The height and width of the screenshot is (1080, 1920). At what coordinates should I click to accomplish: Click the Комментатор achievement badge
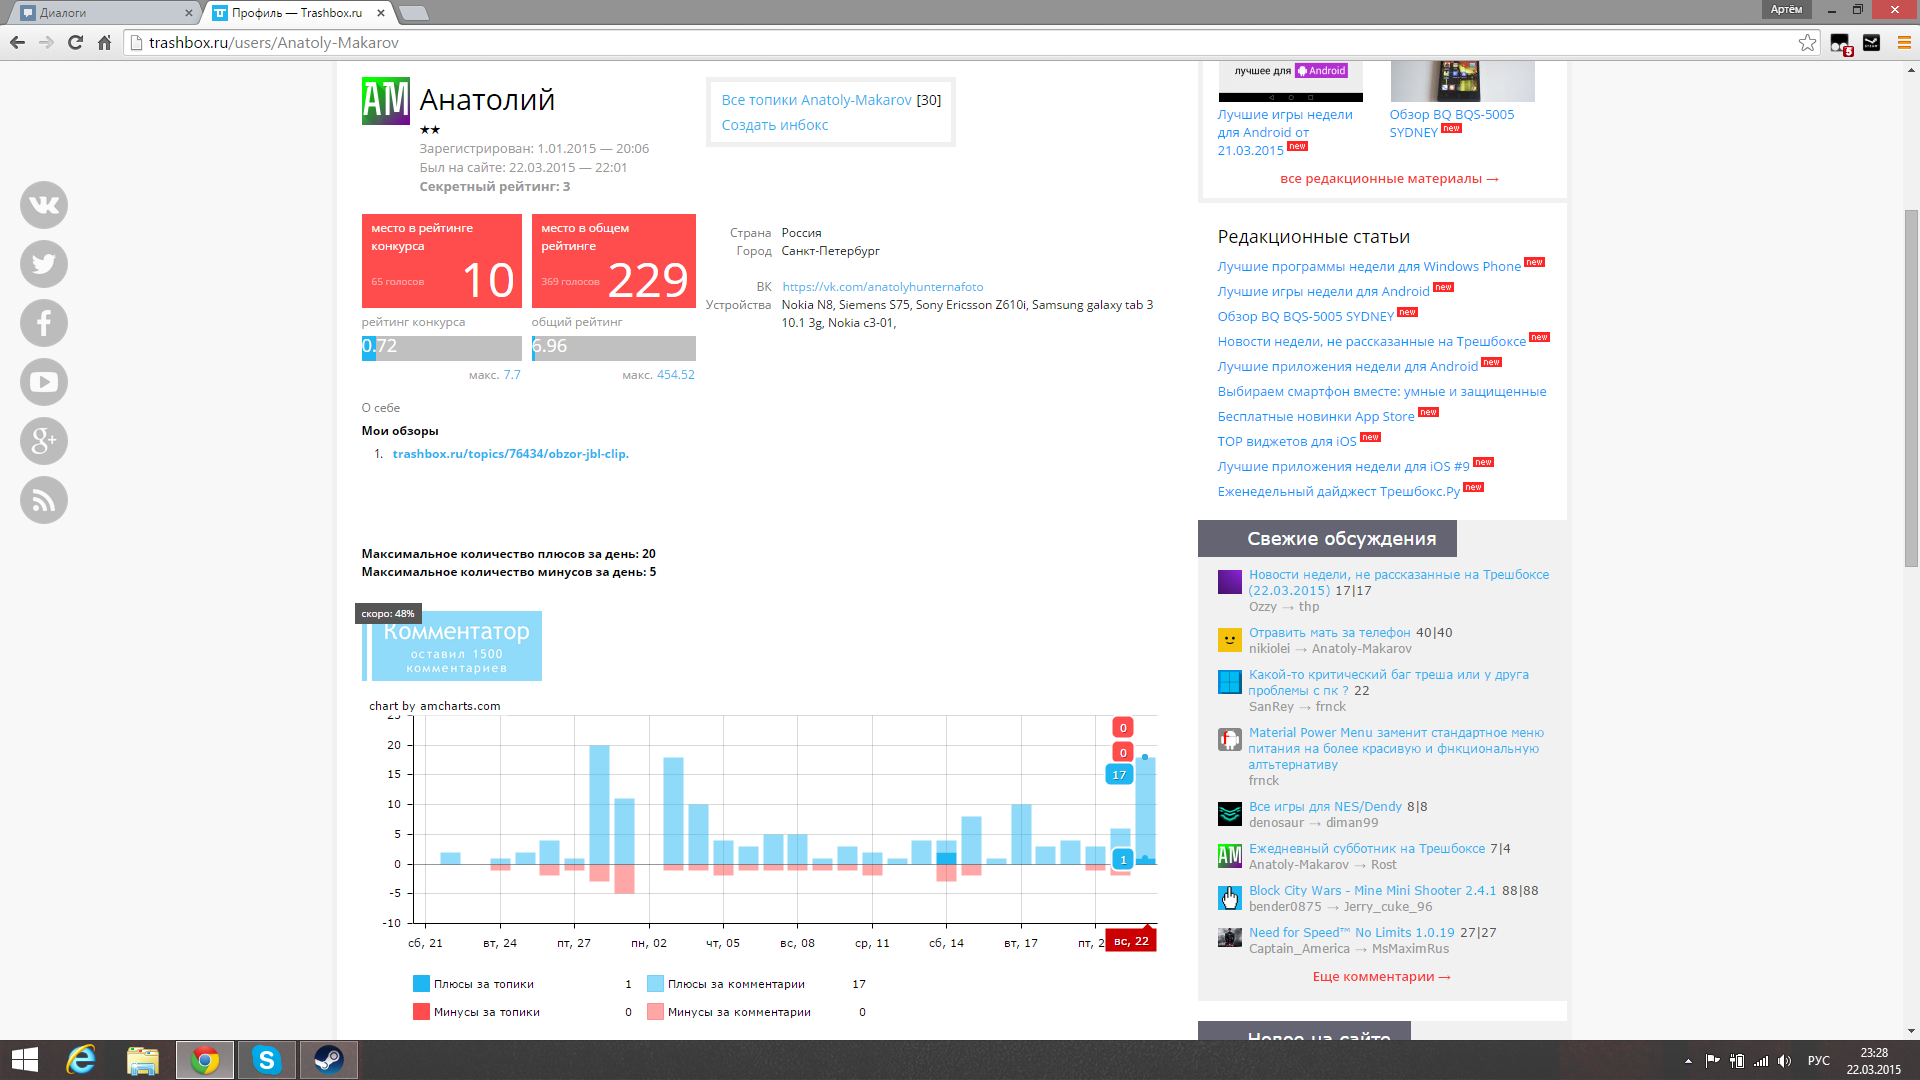(455, 646)
